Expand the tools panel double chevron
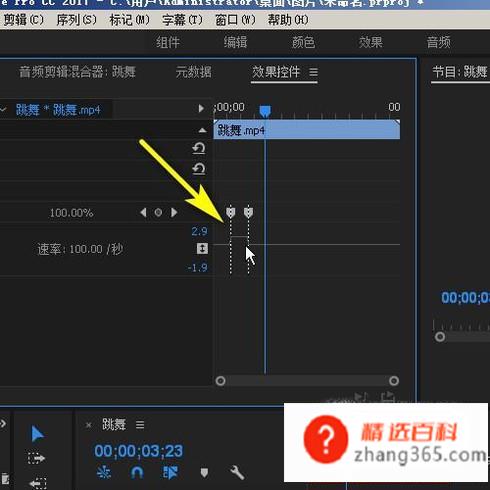490x490 pixels. 3,424
